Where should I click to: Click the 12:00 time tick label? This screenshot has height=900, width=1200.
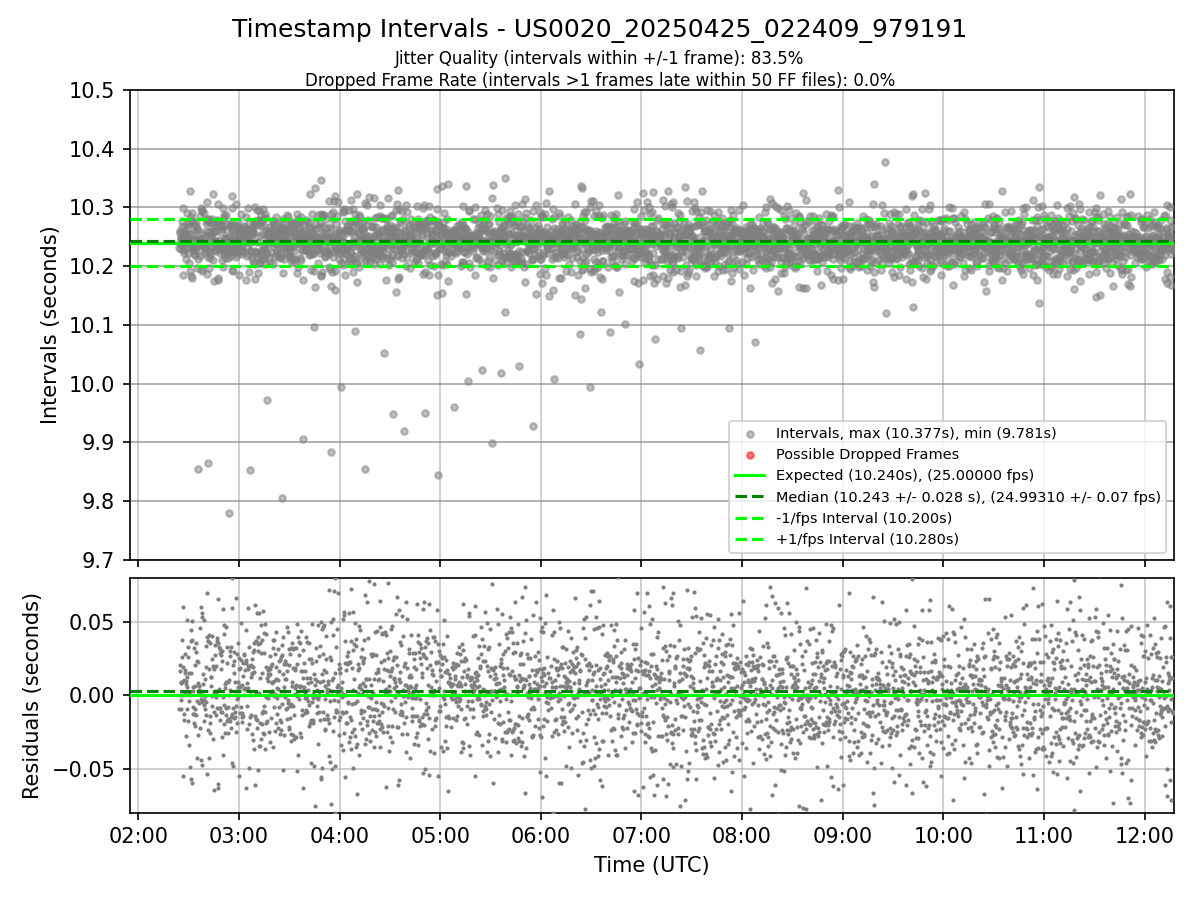(x=1145, y=834)
